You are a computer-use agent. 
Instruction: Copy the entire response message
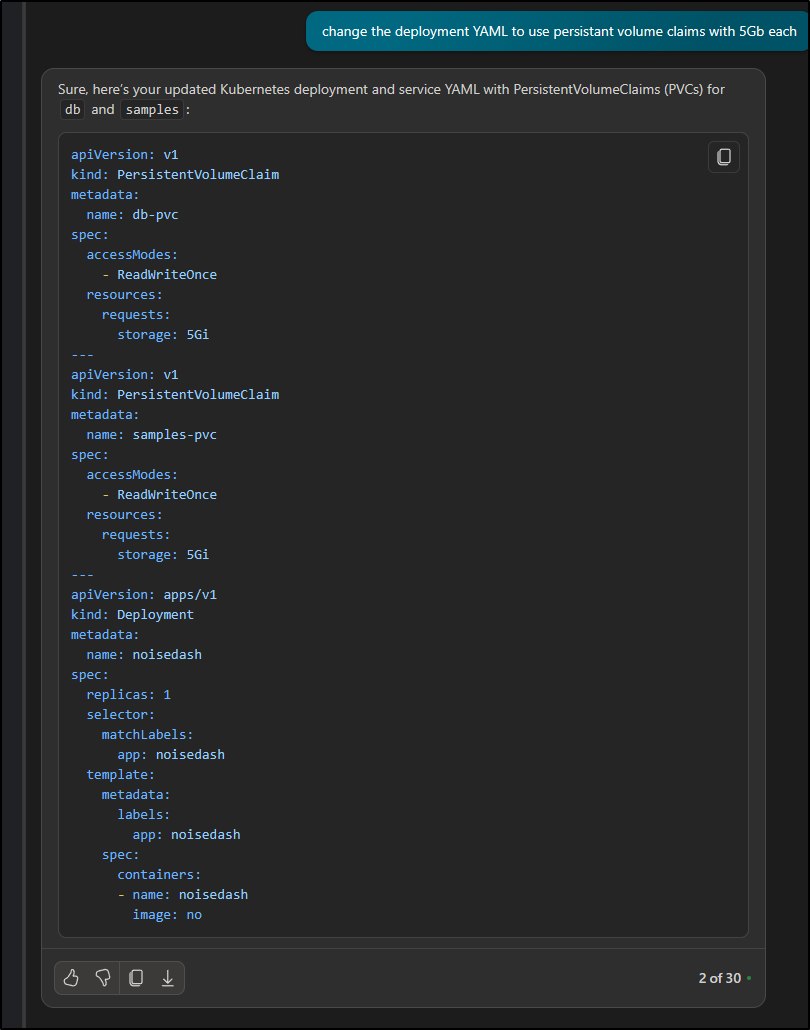pyautogui.click(x=136, y=978)
